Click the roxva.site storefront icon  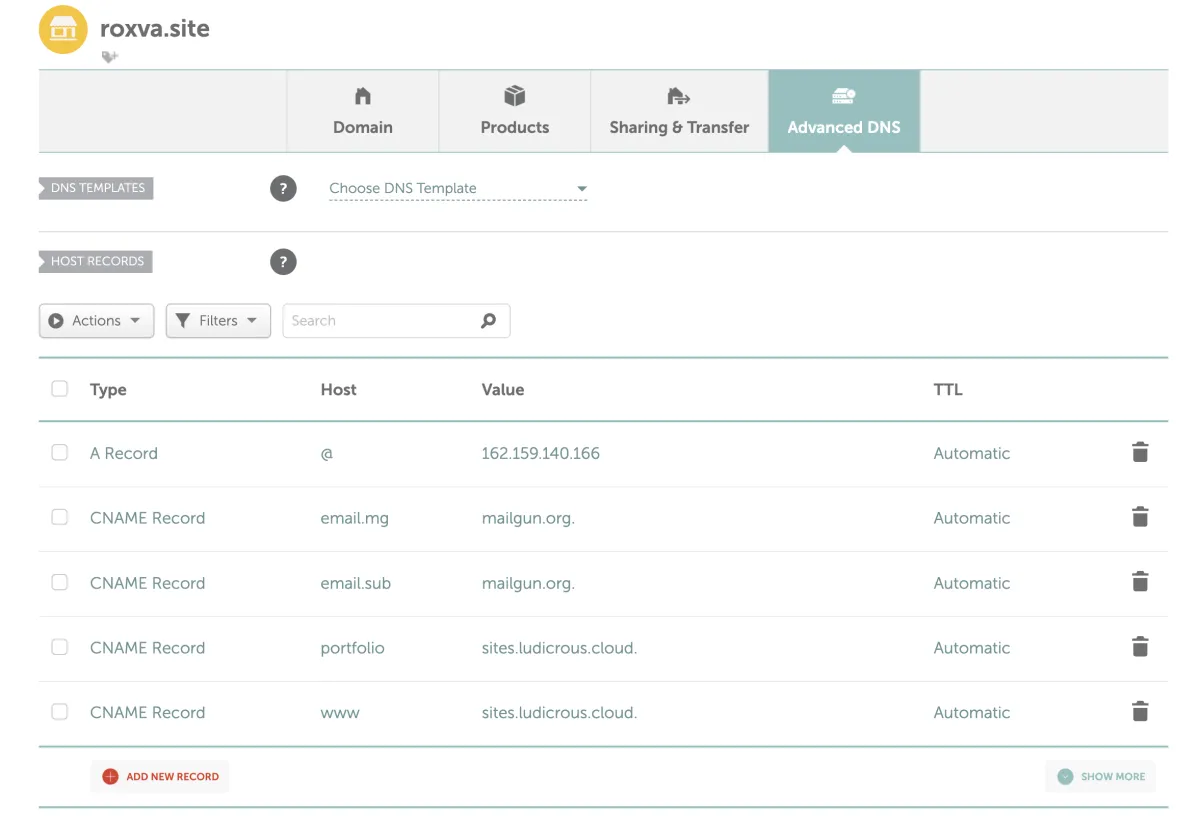click(x=63, y=30)
